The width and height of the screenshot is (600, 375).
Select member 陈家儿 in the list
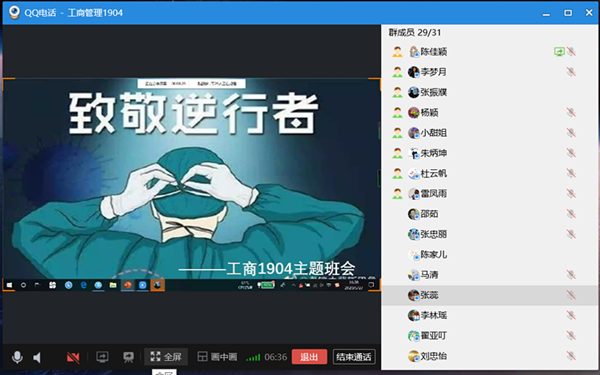point(490,254)
